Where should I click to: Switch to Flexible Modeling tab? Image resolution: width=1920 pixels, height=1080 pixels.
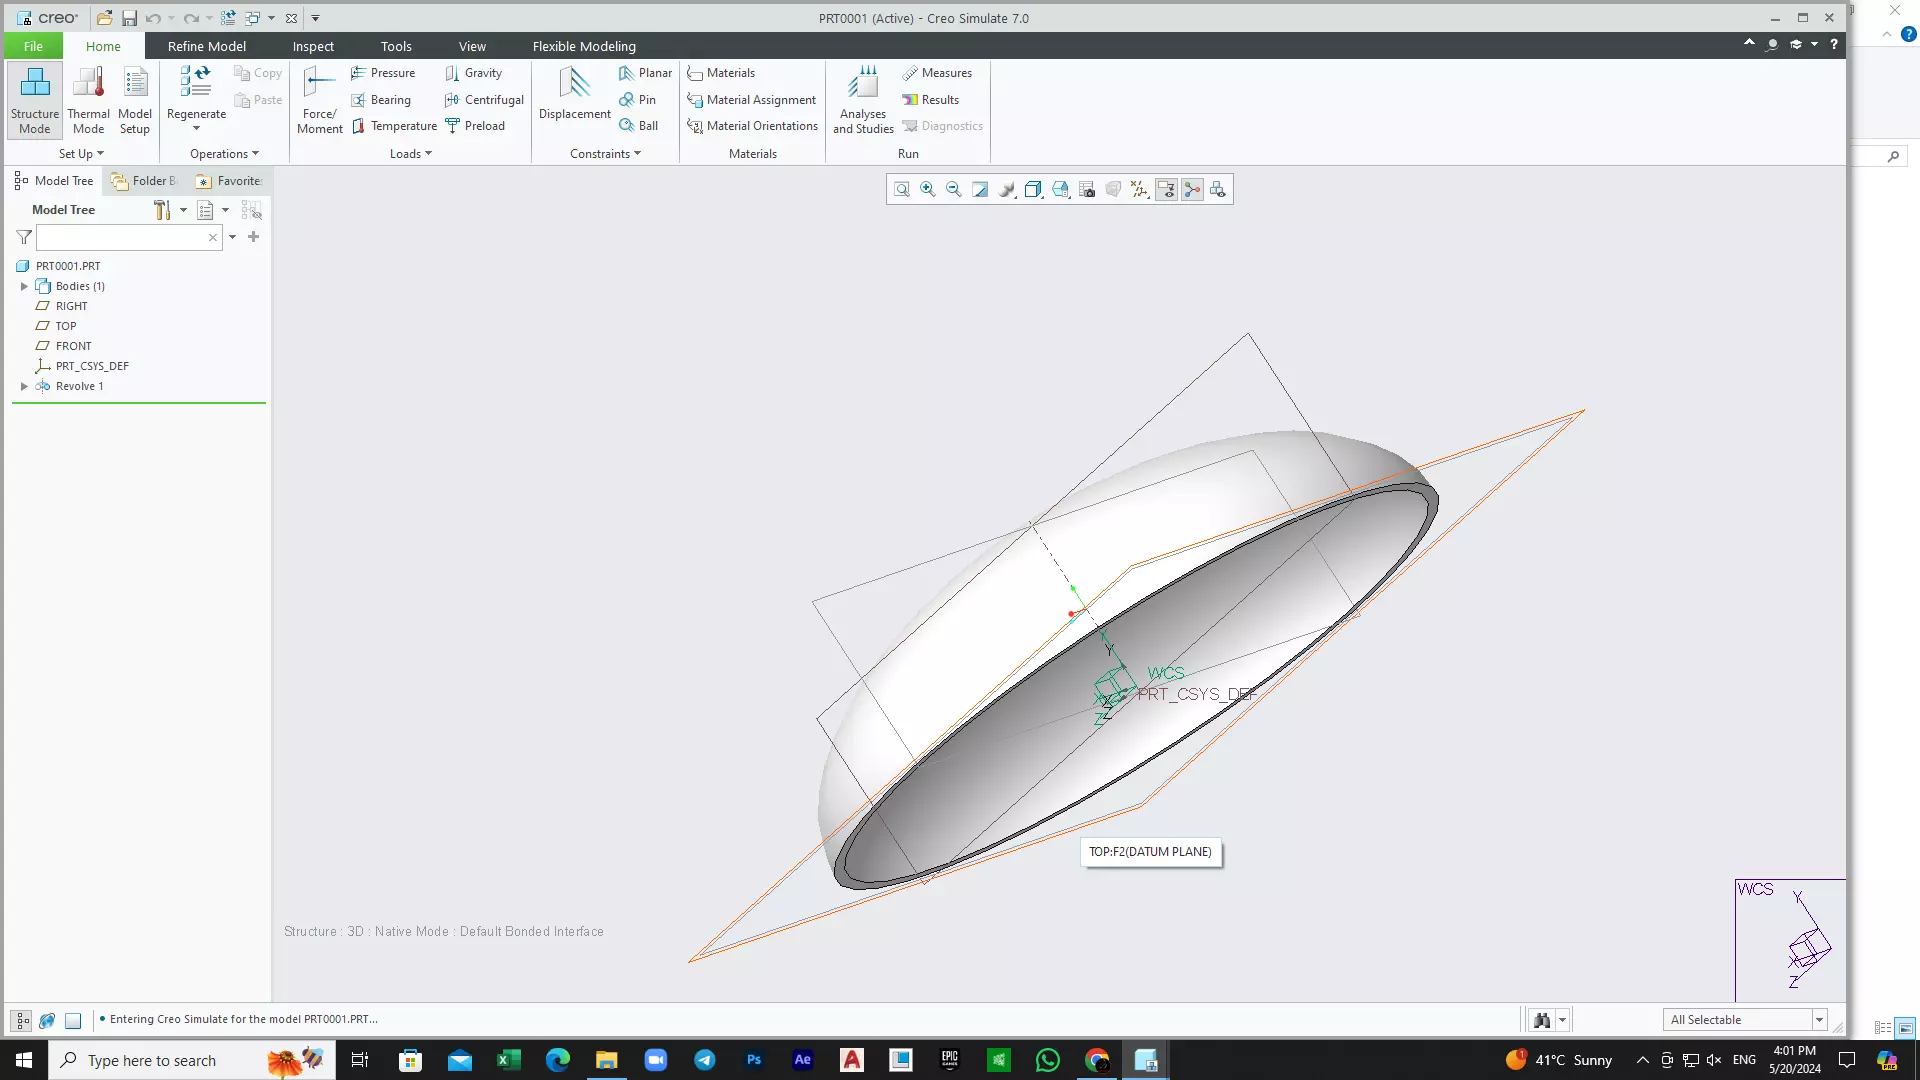click(584, 46)
